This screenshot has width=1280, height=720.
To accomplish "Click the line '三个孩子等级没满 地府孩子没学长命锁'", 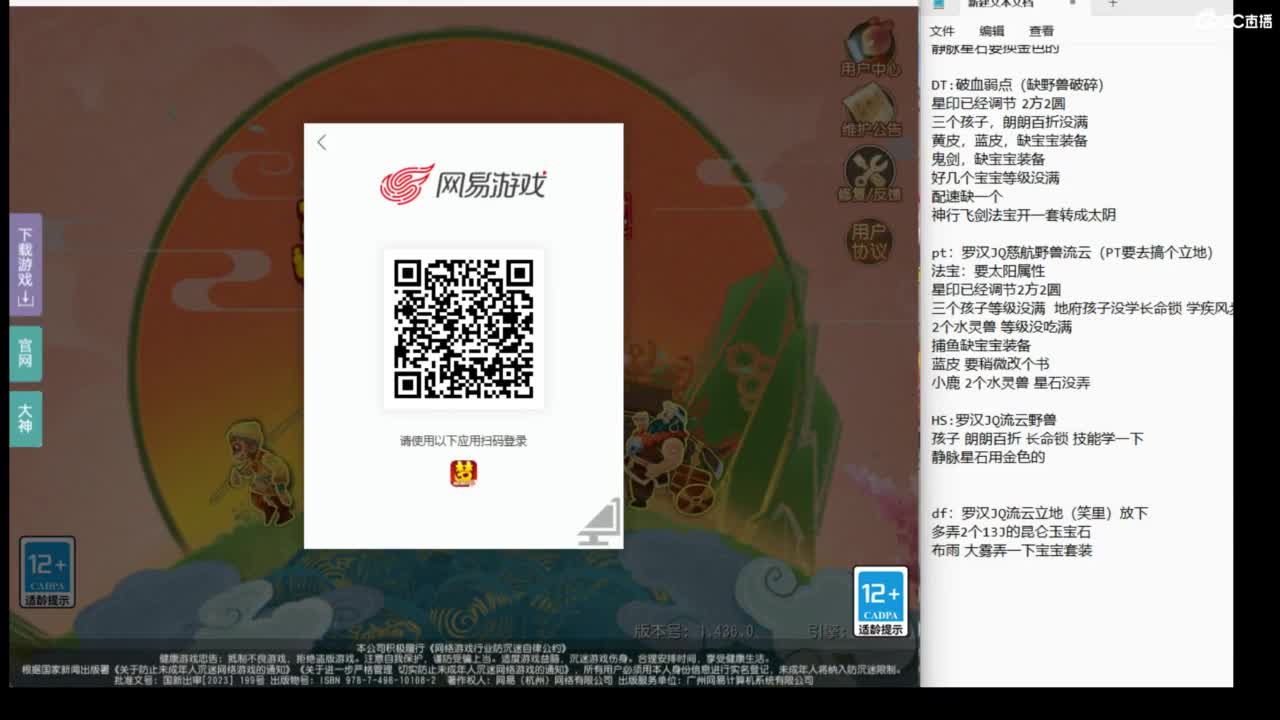I will (1082, 309).
